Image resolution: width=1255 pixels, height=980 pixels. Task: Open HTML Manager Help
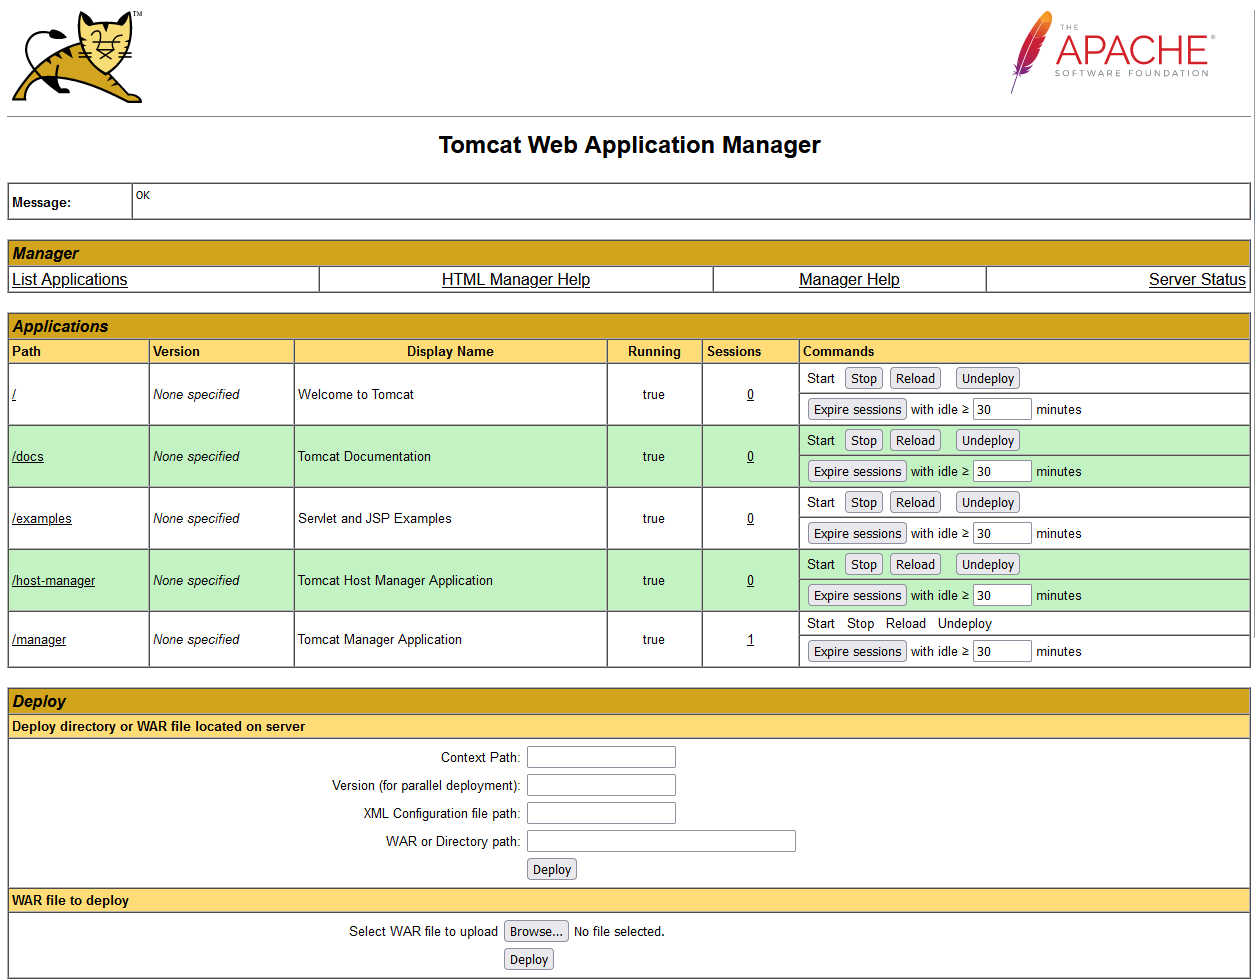pyautogui.click(x=515, y=280)
